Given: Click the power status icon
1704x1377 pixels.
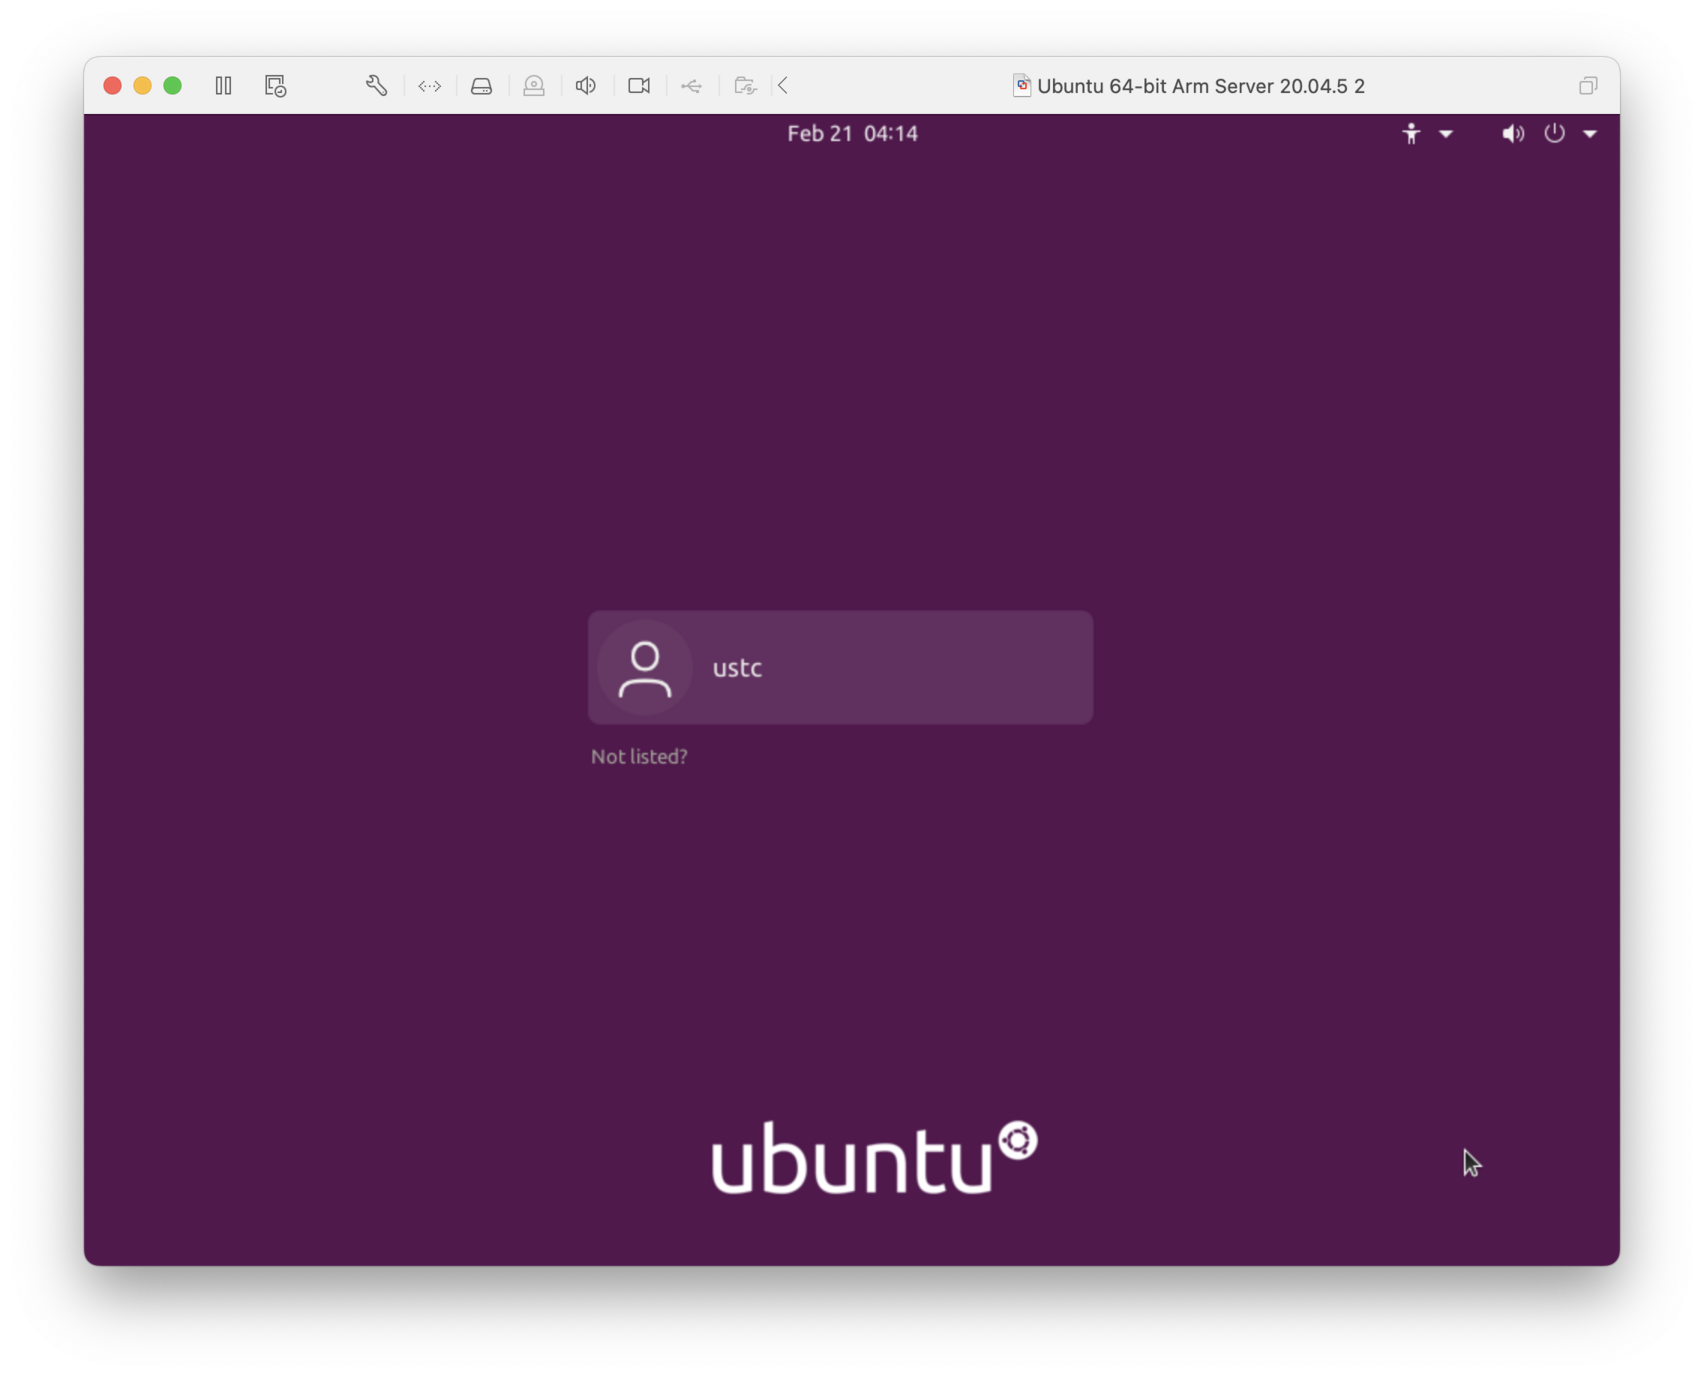Looking at the screenshot, I should pos(1553,133).
